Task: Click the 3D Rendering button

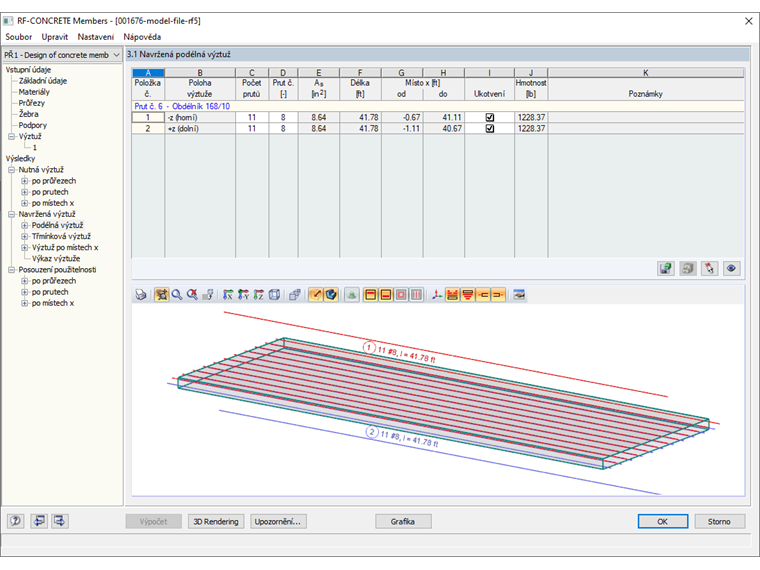Action: click(x=216, y=522)
